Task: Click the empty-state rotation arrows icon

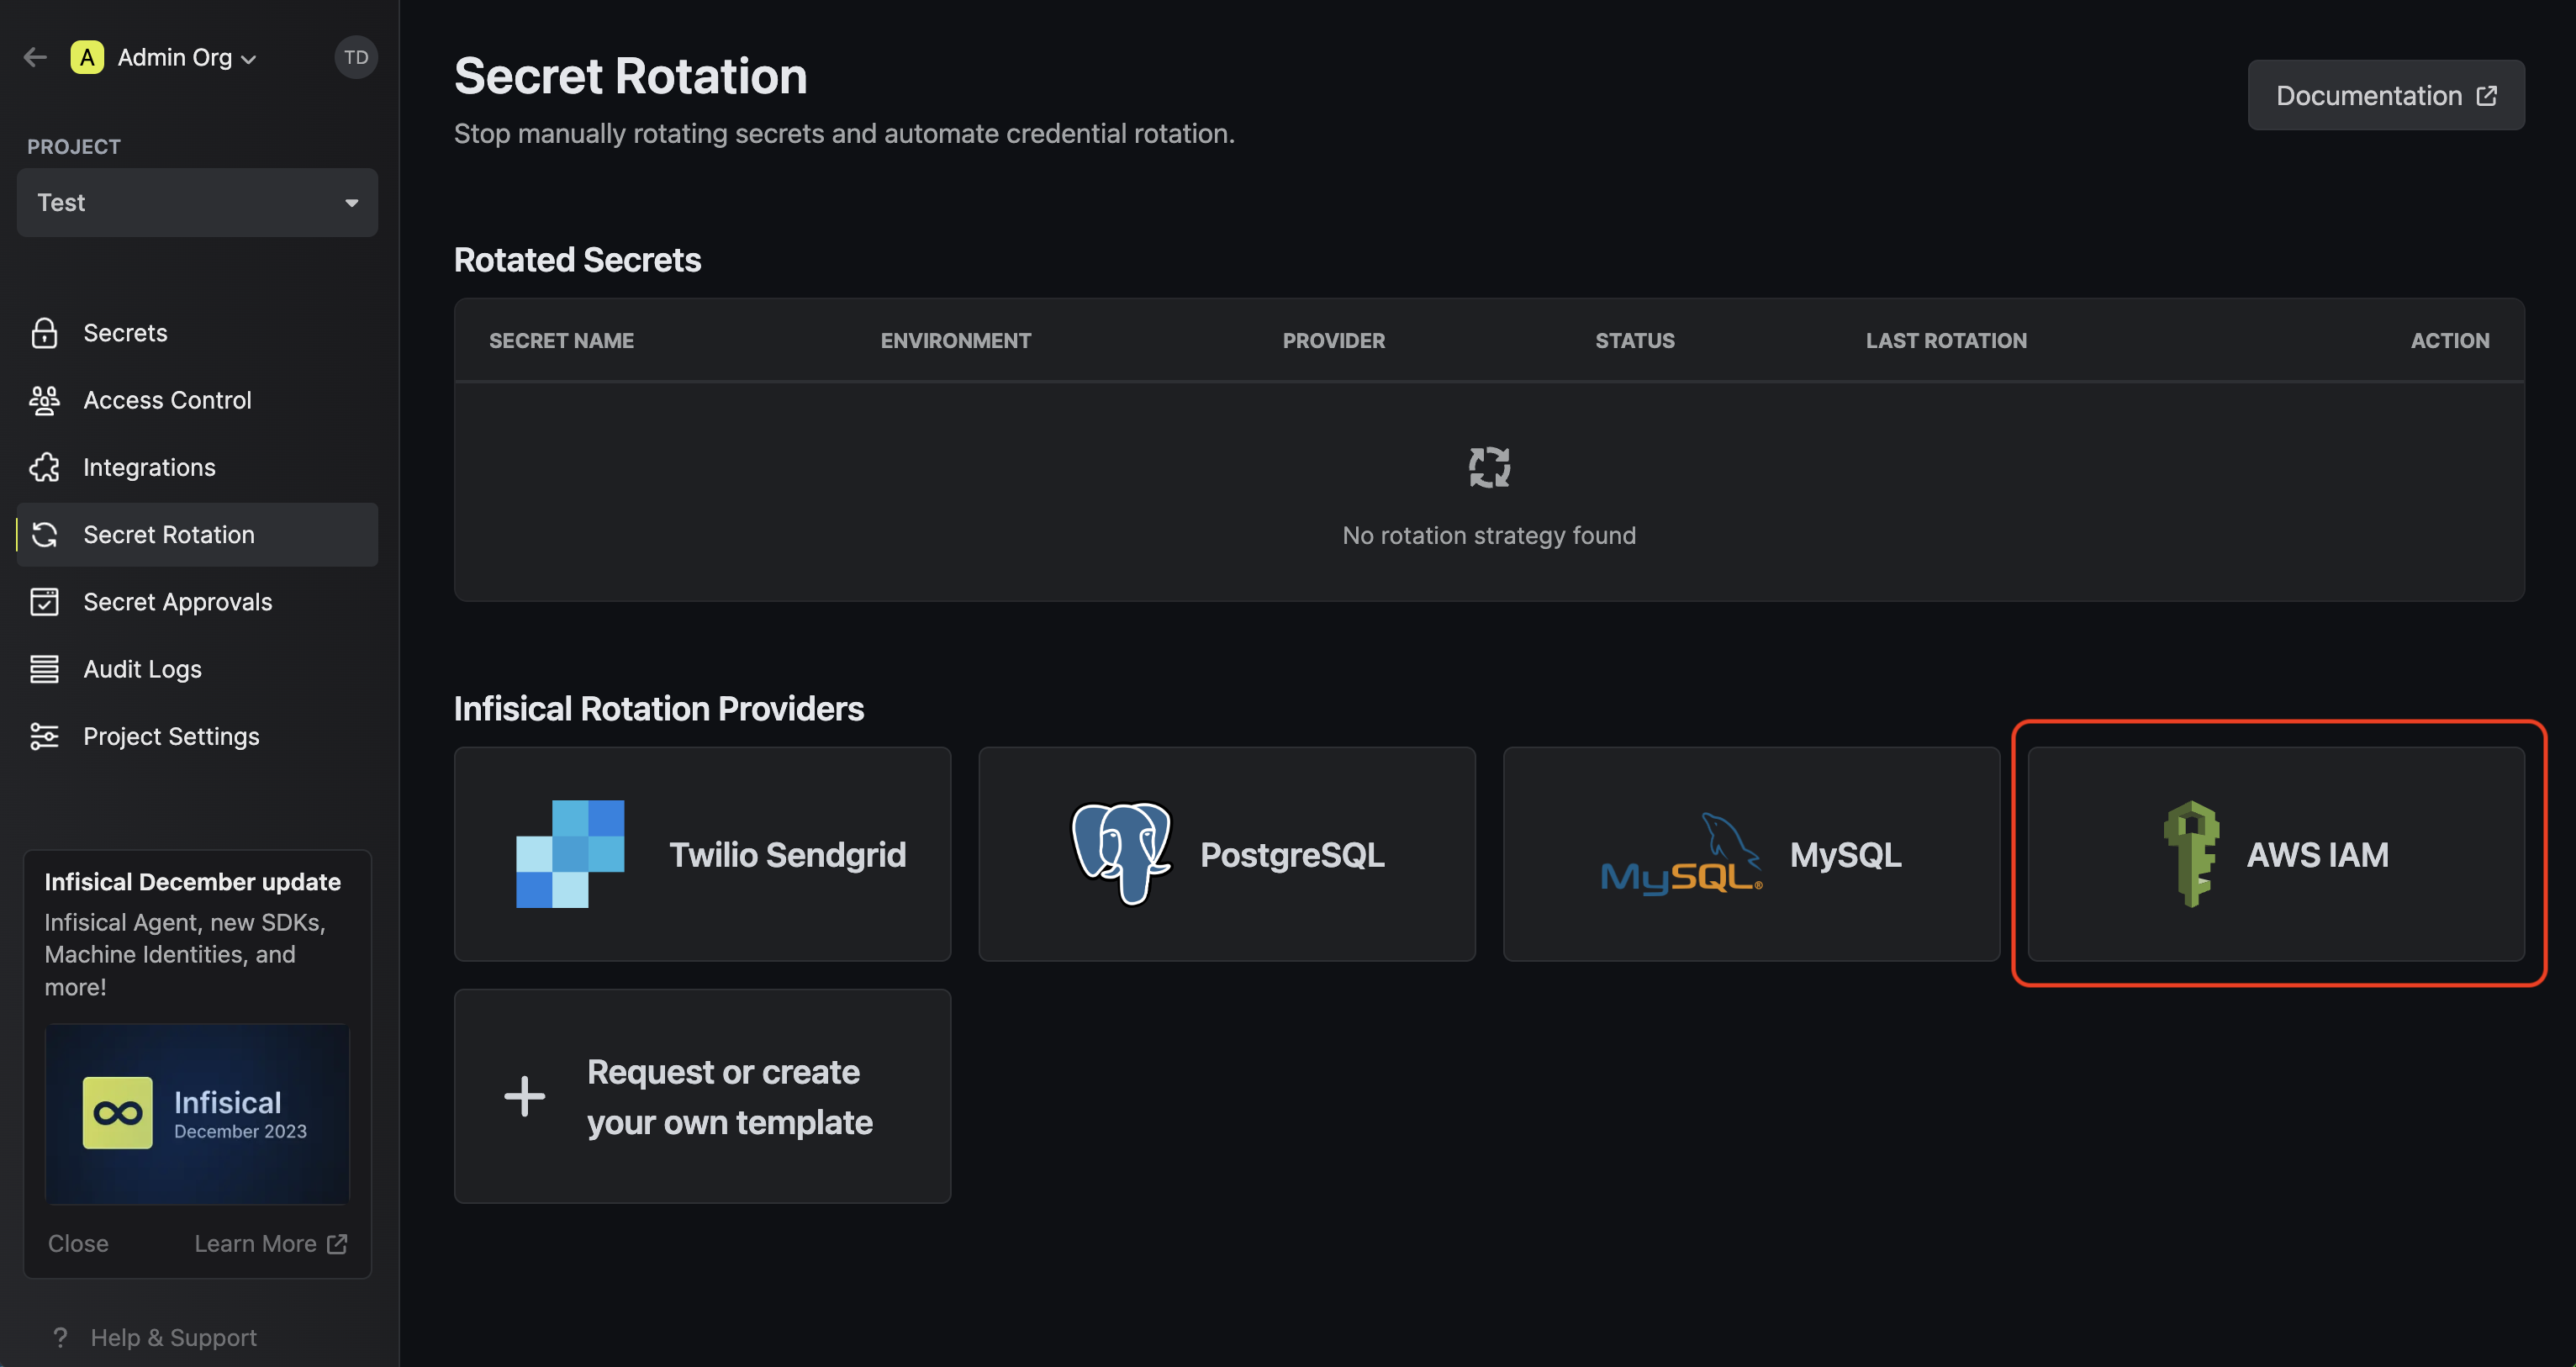Action: [x=1489, y=467]
